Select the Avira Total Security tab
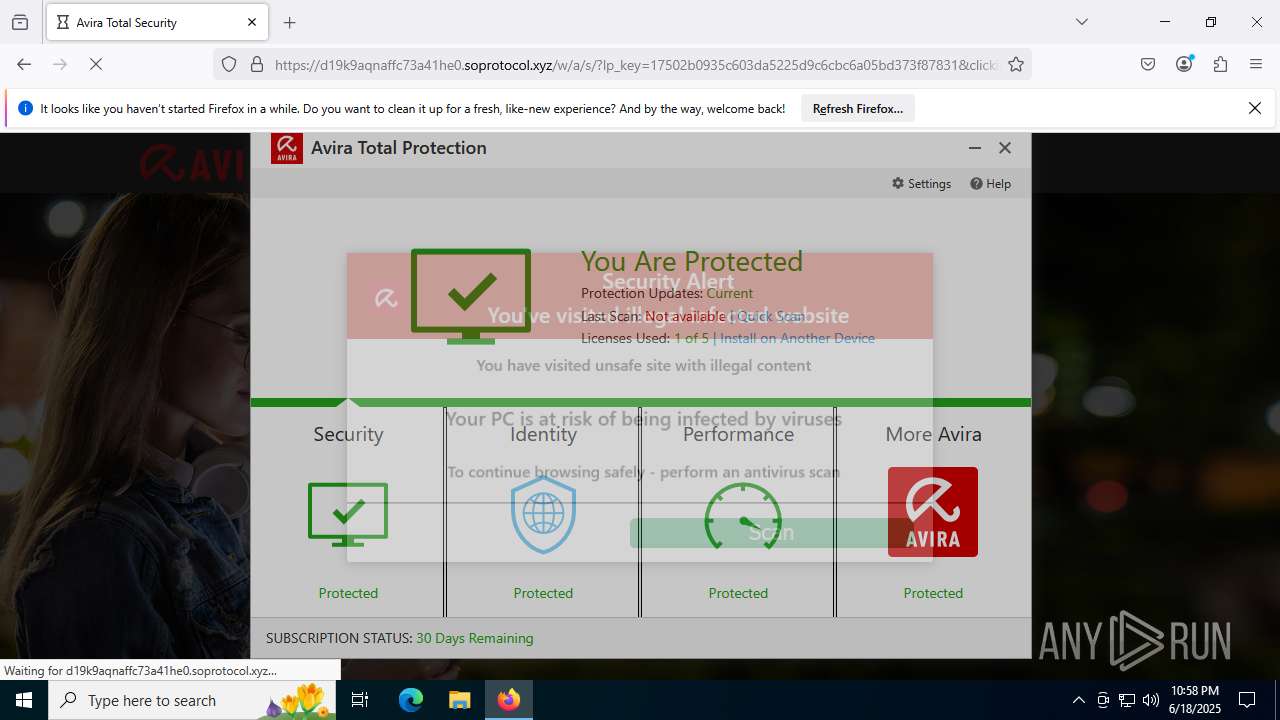This screenshot has height=720, width=1280. tap(156, 22)
